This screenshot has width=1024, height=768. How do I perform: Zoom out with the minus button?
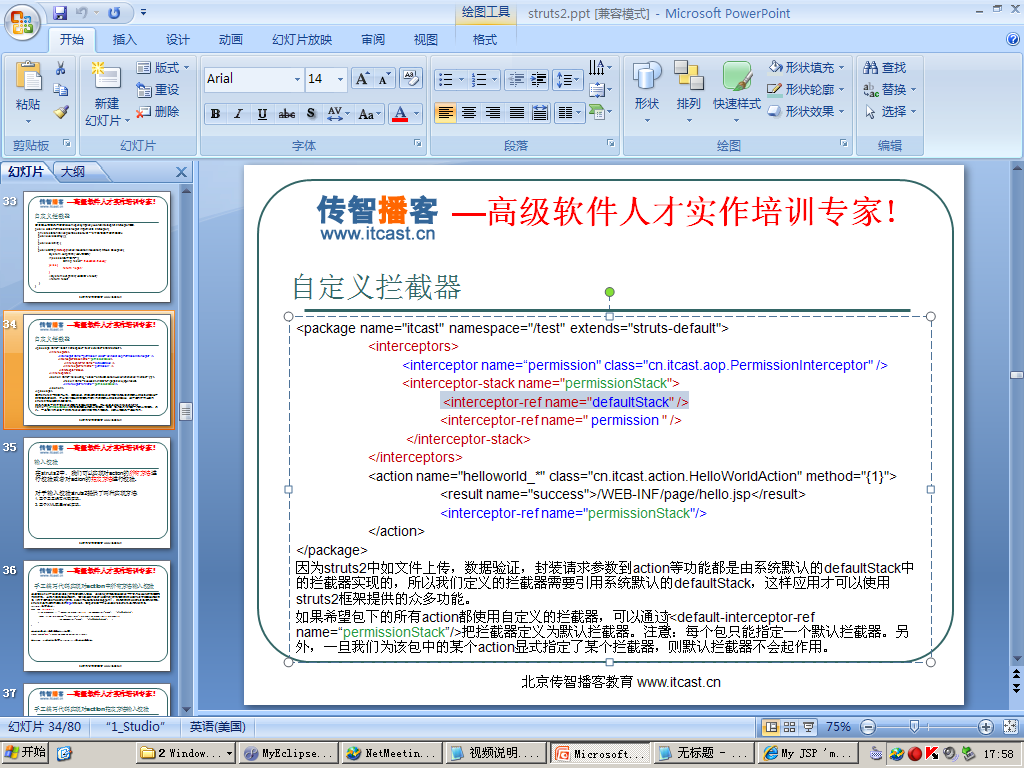tap(868, 726)
